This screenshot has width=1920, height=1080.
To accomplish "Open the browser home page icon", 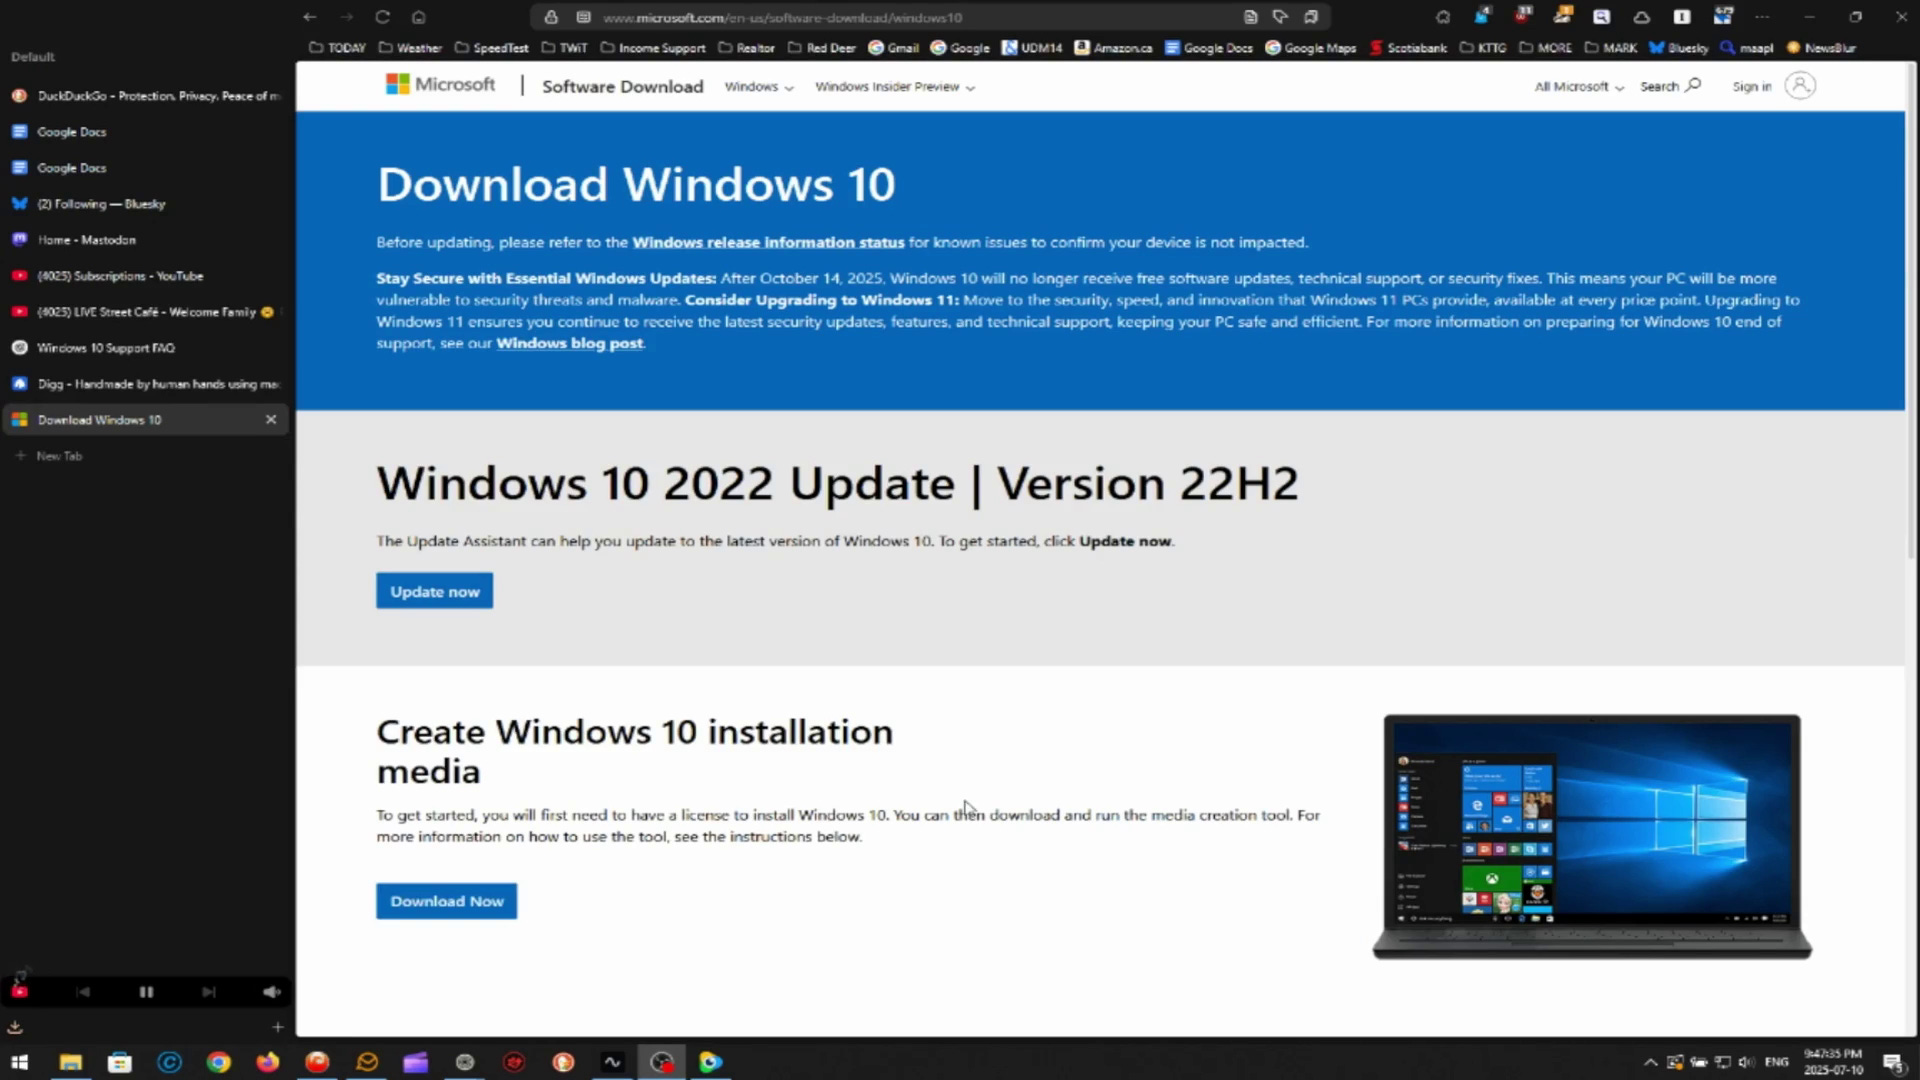I will 419,17.
